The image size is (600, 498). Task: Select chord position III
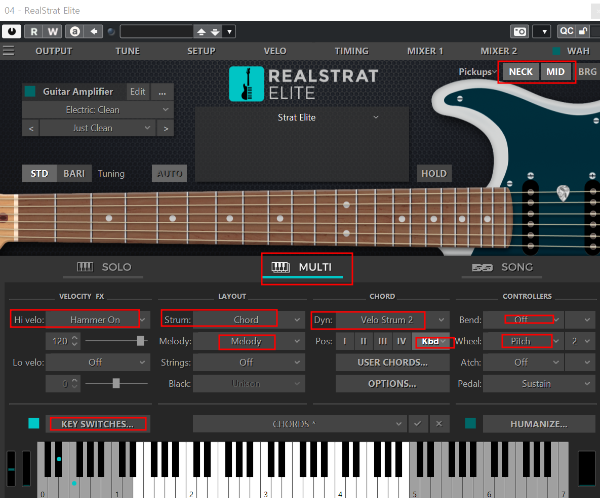click(382, 341)
